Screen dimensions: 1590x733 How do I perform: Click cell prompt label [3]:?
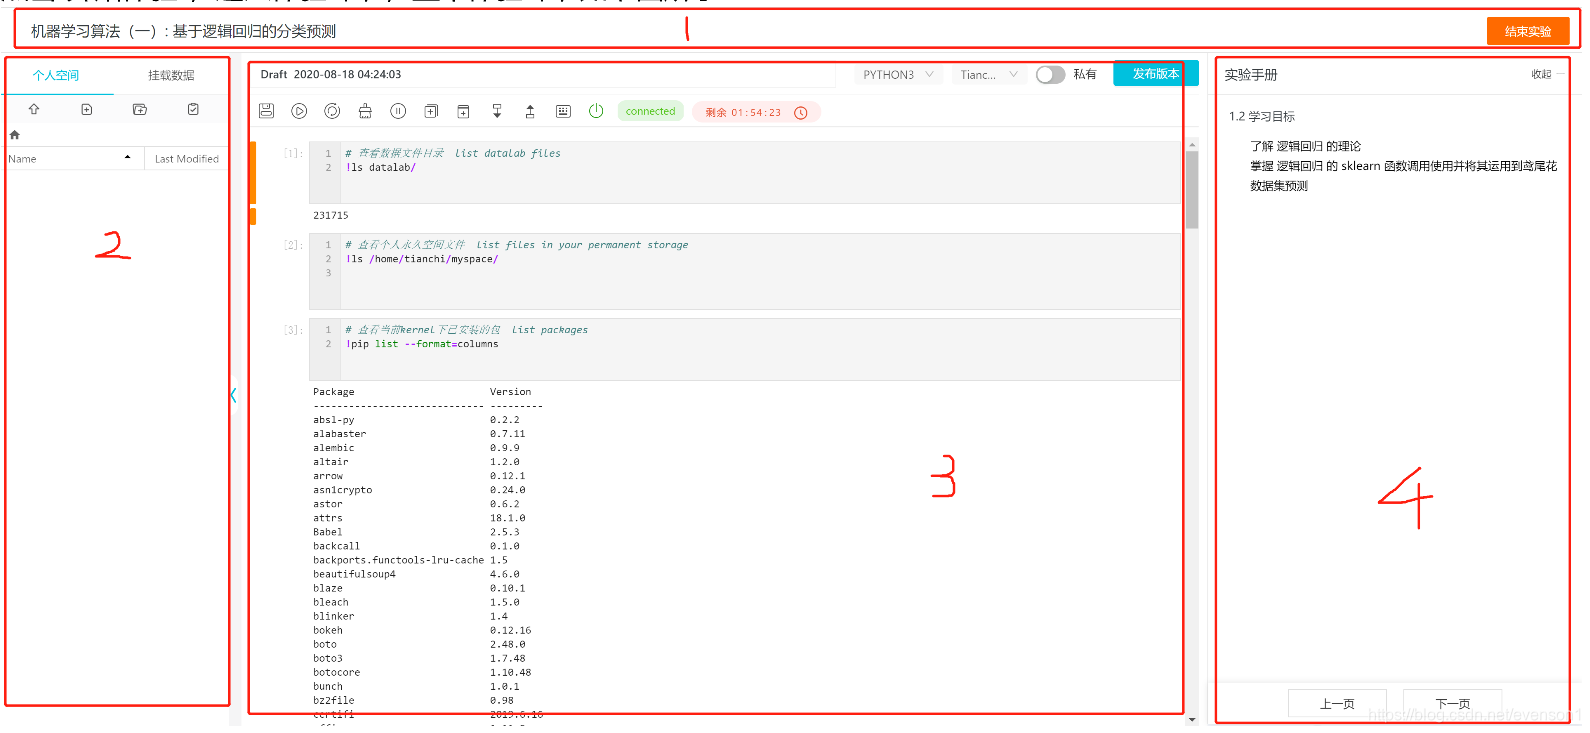293,329
